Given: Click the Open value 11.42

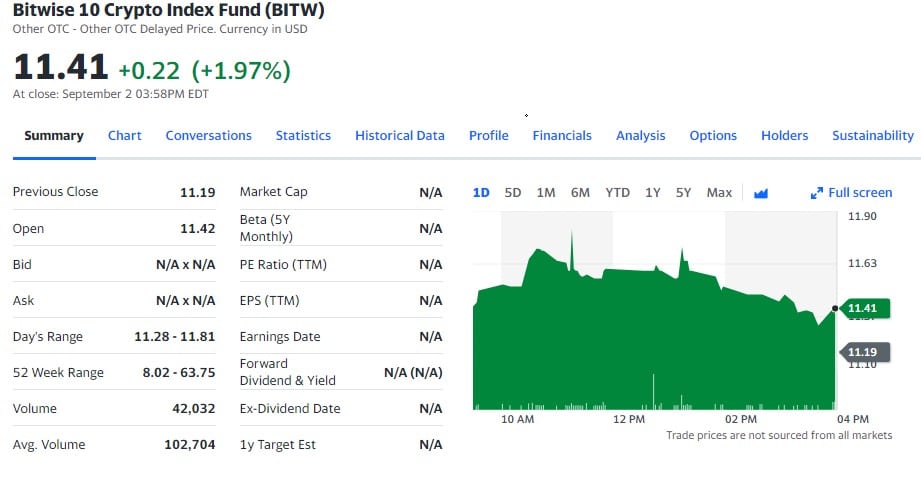Looking at the screenshot, I should 198,228.
